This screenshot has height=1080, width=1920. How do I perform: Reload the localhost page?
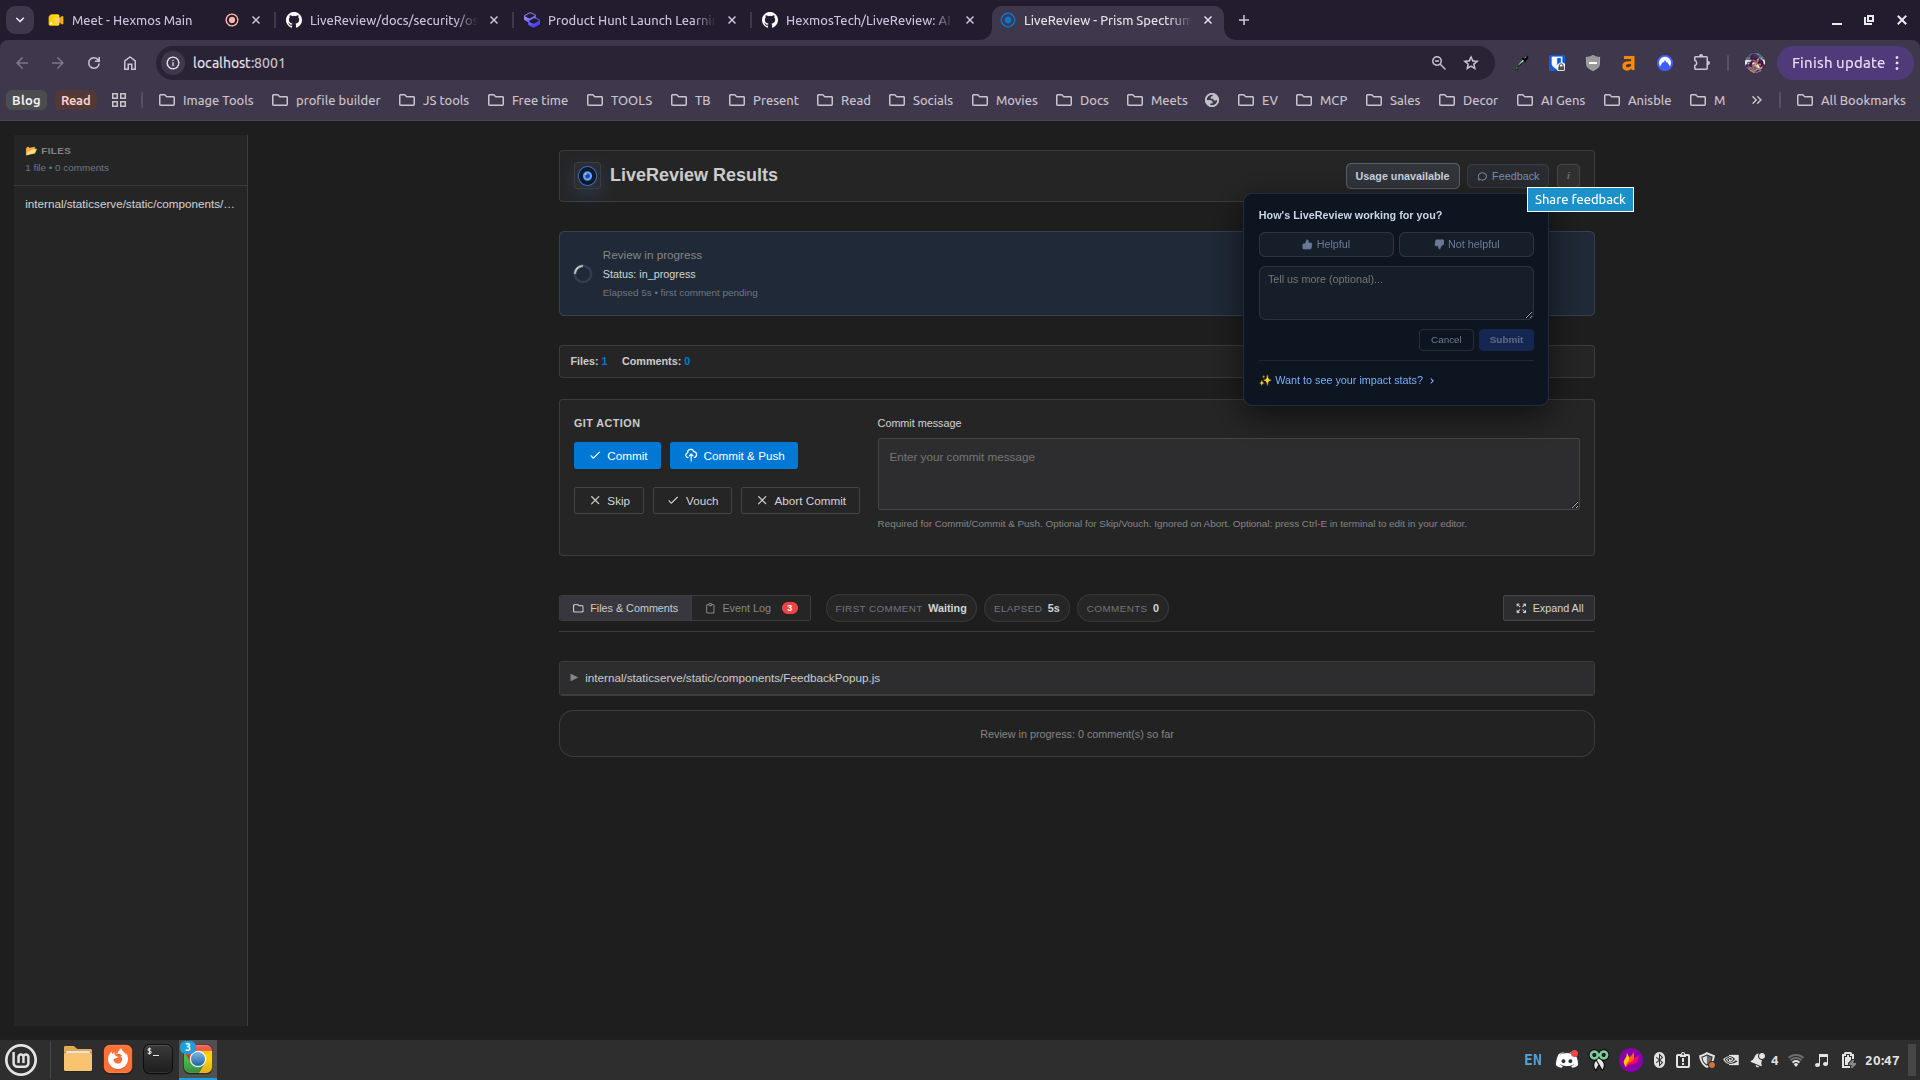coord(94,63)
